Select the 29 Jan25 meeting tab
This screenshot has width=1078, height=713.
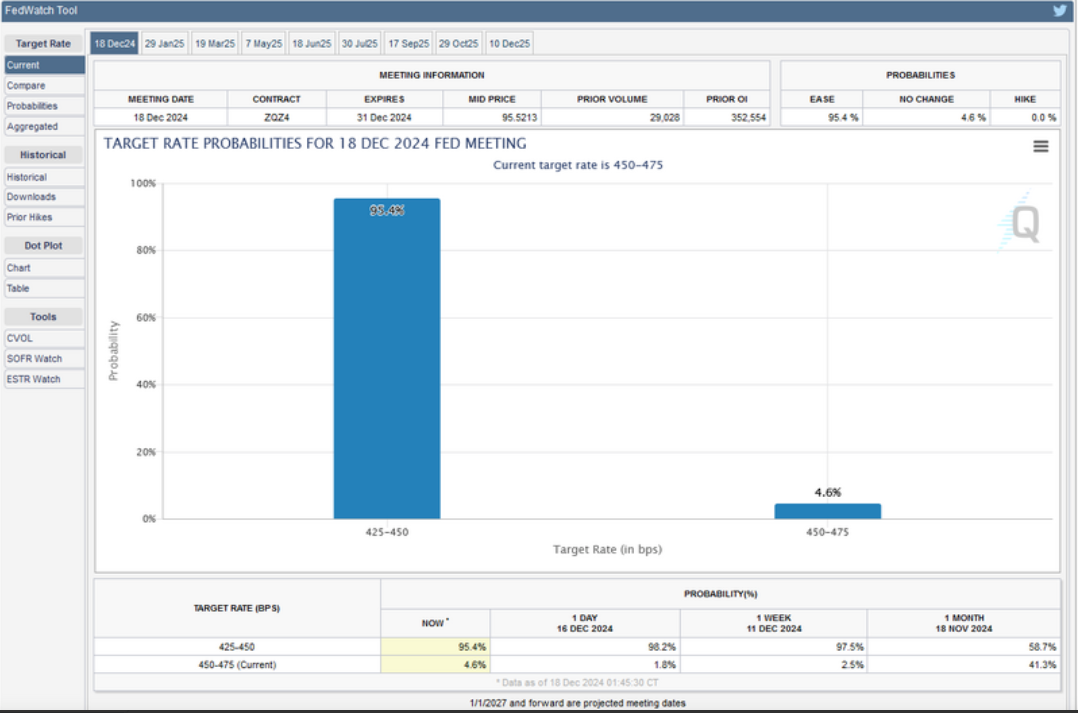pyautogui.click(x=164, y=44)
